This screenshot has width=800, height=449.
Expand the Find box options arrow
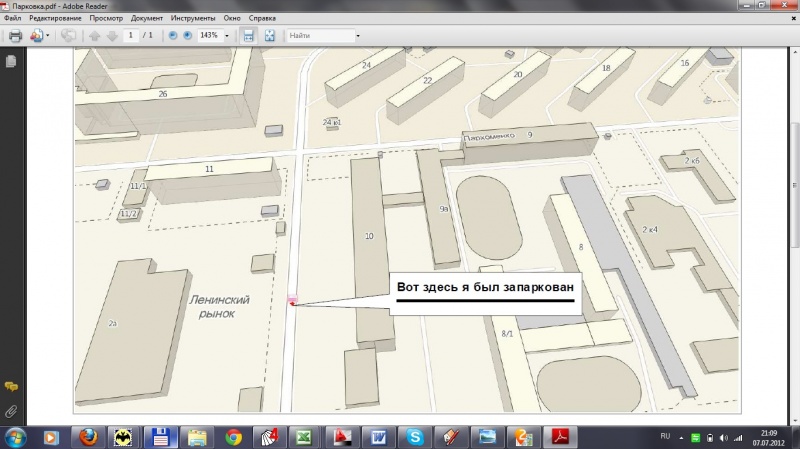coord(357,36)
